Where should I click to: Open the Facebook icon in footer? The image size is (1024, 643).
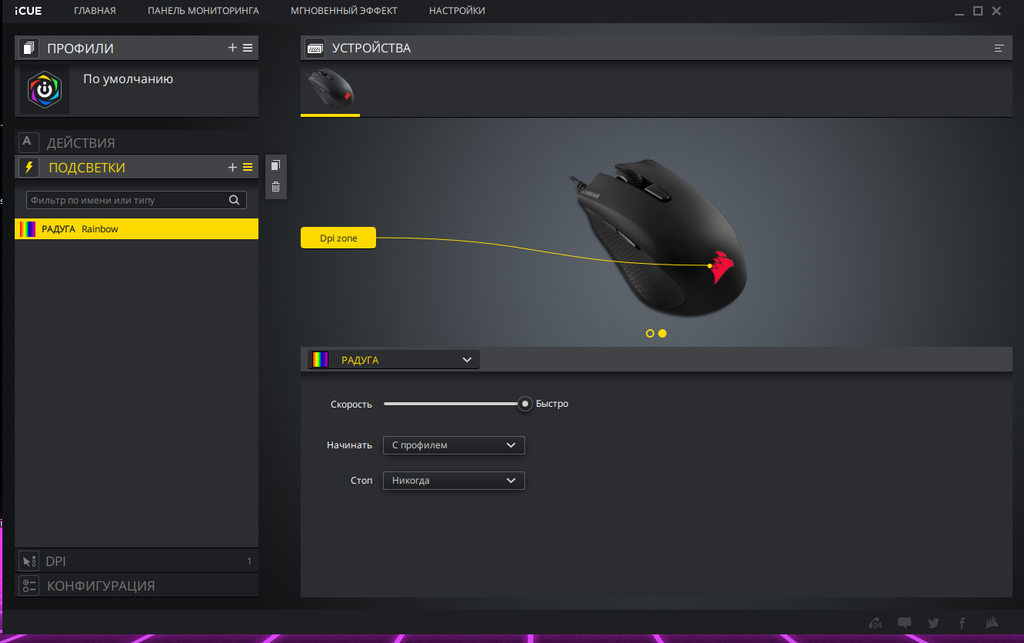coord(962,623)
